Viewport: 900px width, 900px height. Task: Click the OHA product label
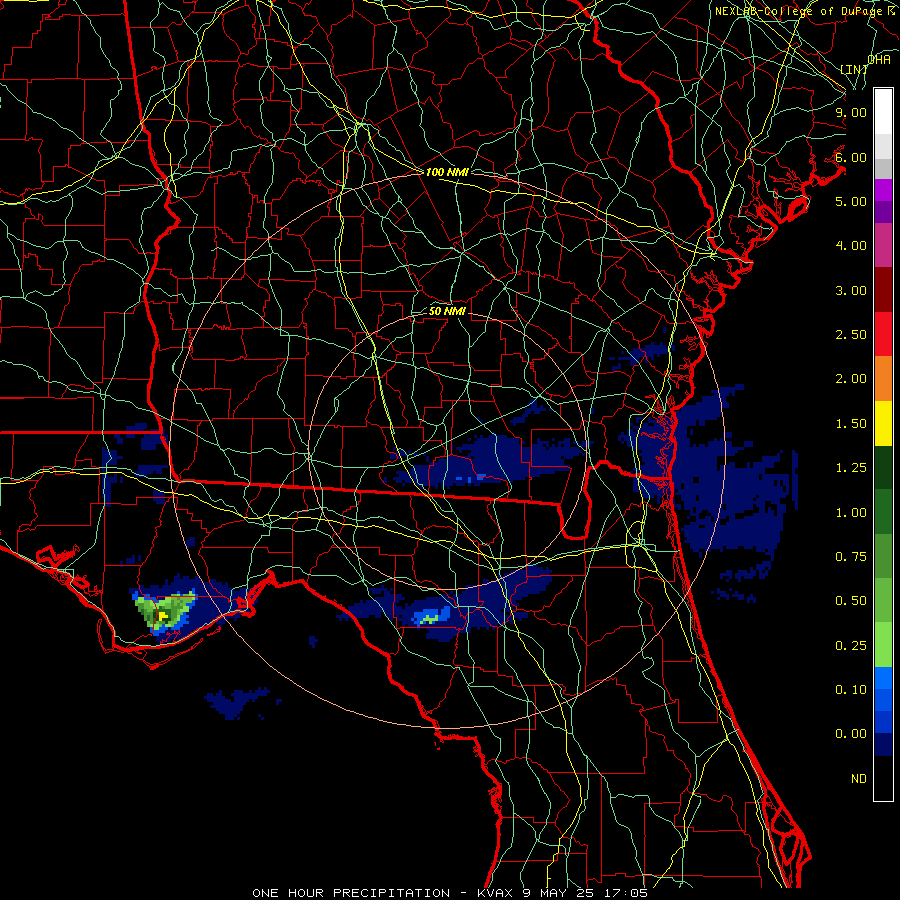click(879, 60)
